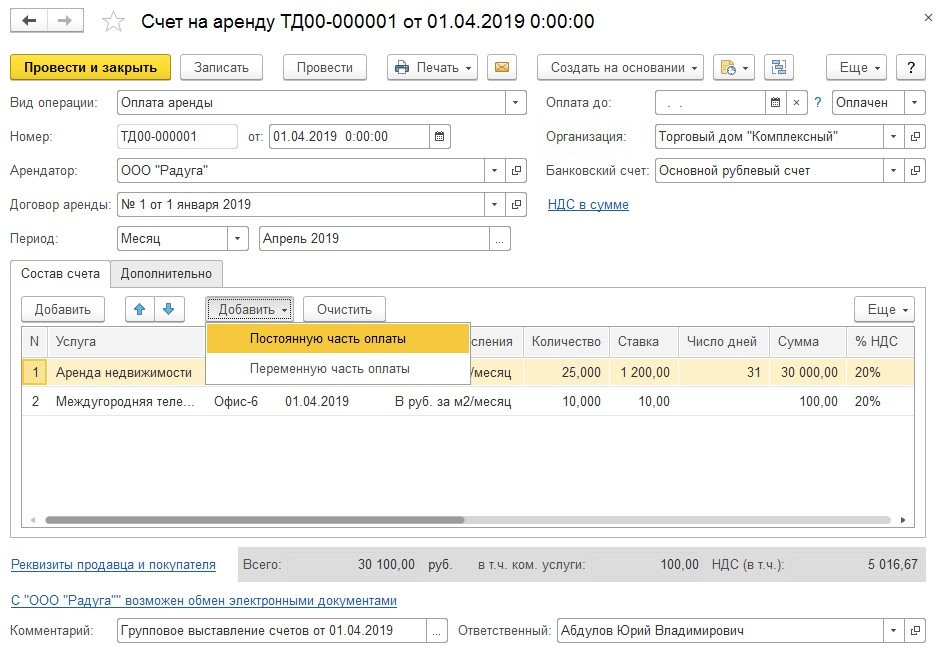The width and height of the screenshot is (936, 651).
Task: Click the back navigation arrow
Action: [x=29, y=21]
